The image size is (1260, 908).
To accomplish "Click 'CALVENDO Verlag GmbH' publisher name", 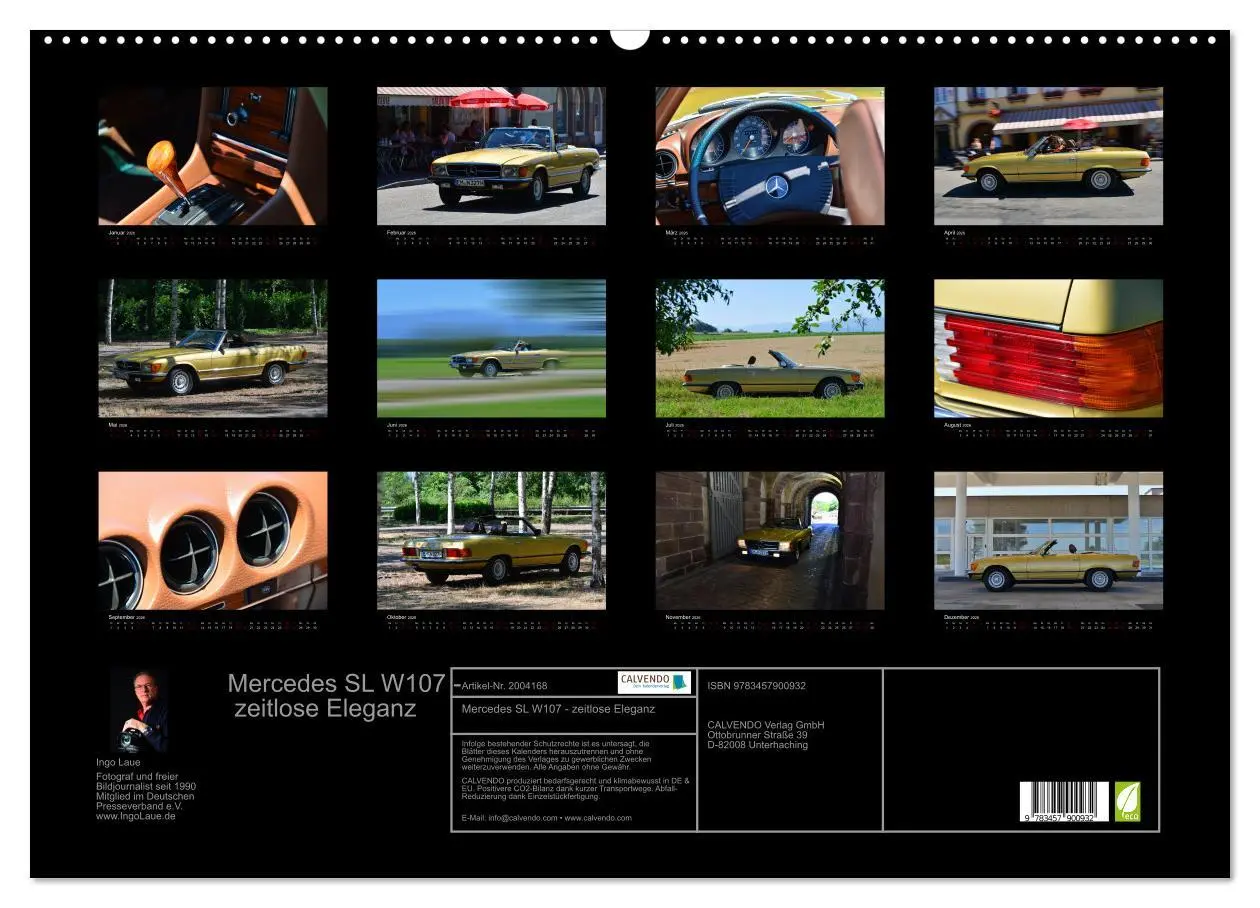I will (765, 725).
